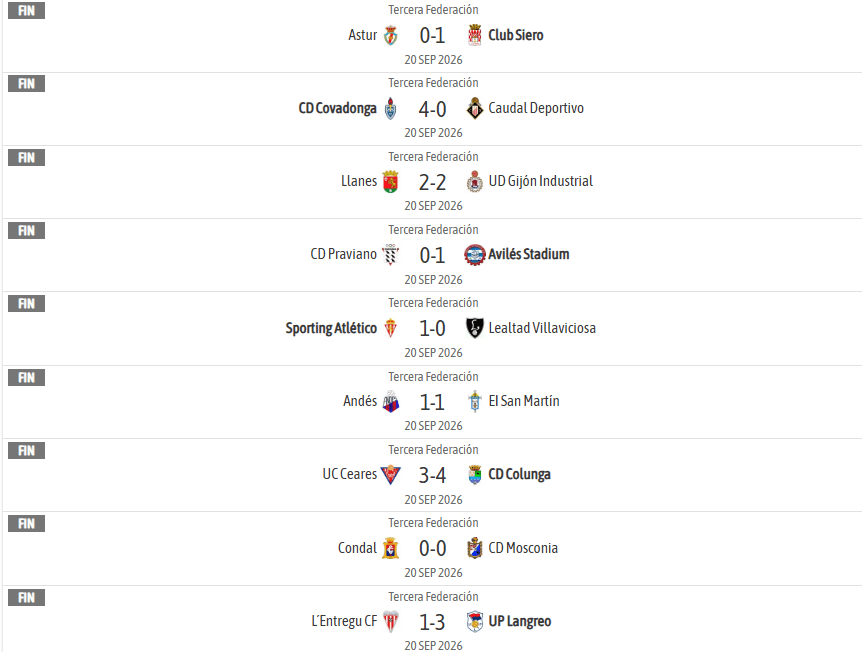Open the CD Covadonga 4-0 match score
Screen dimensions: 862x652
click(x=432, y=109)
